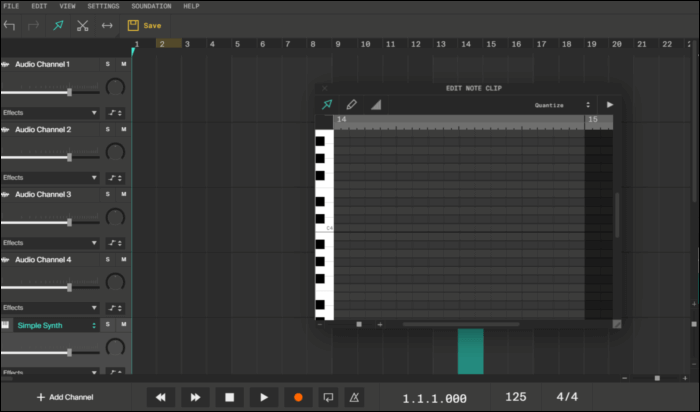Mute Audio Channel 1
This screenshot has height=412, width=700.
click(x=123, y=64)
